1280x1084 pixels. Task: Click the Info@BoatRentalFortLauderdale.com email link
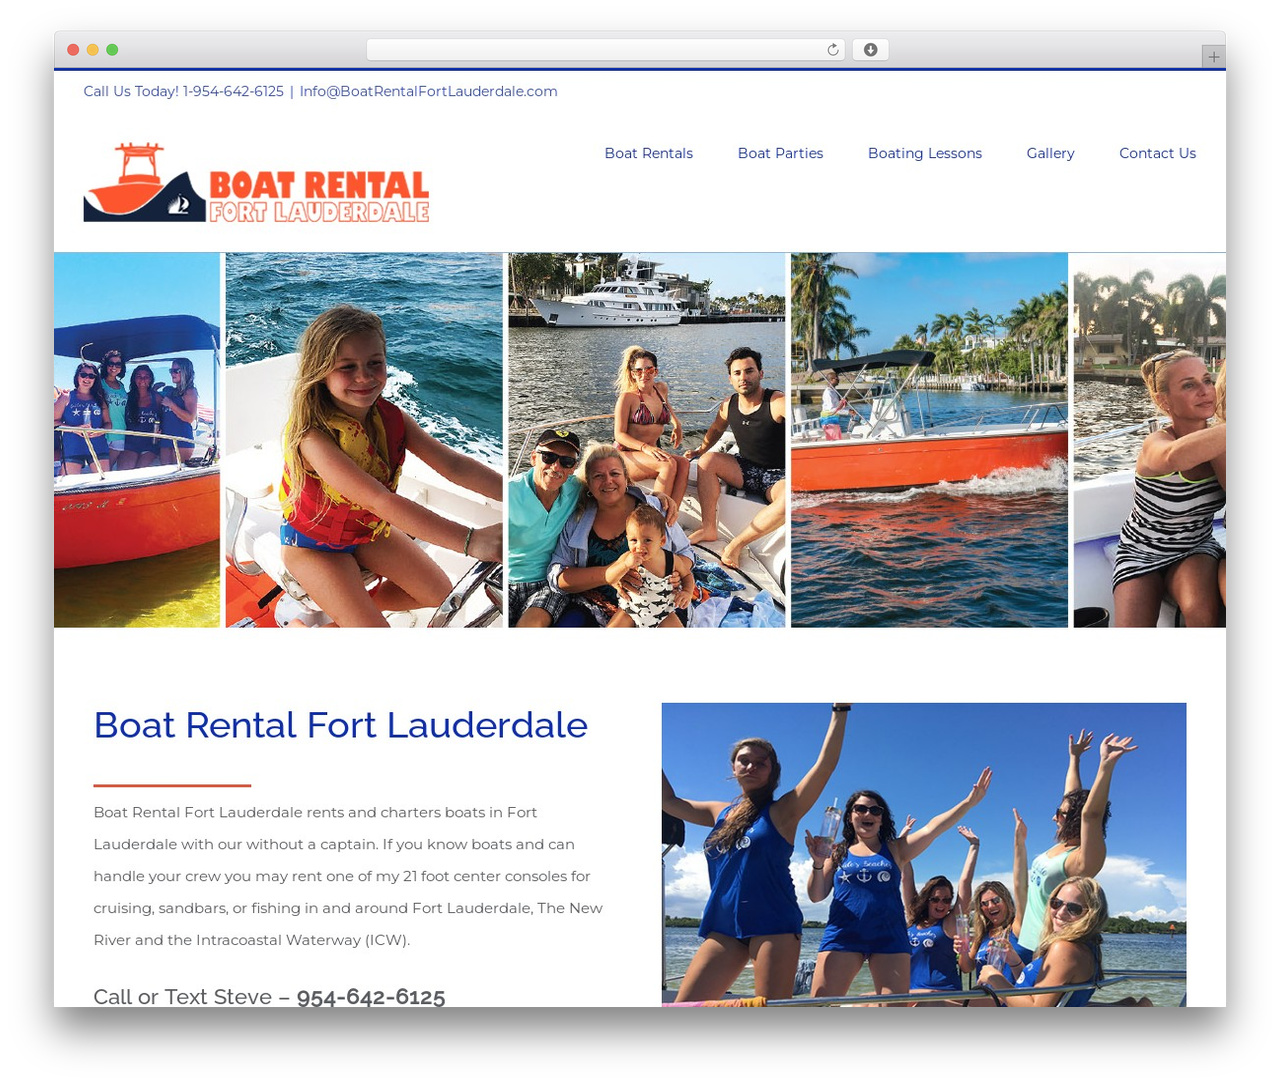tap(428, 91)
